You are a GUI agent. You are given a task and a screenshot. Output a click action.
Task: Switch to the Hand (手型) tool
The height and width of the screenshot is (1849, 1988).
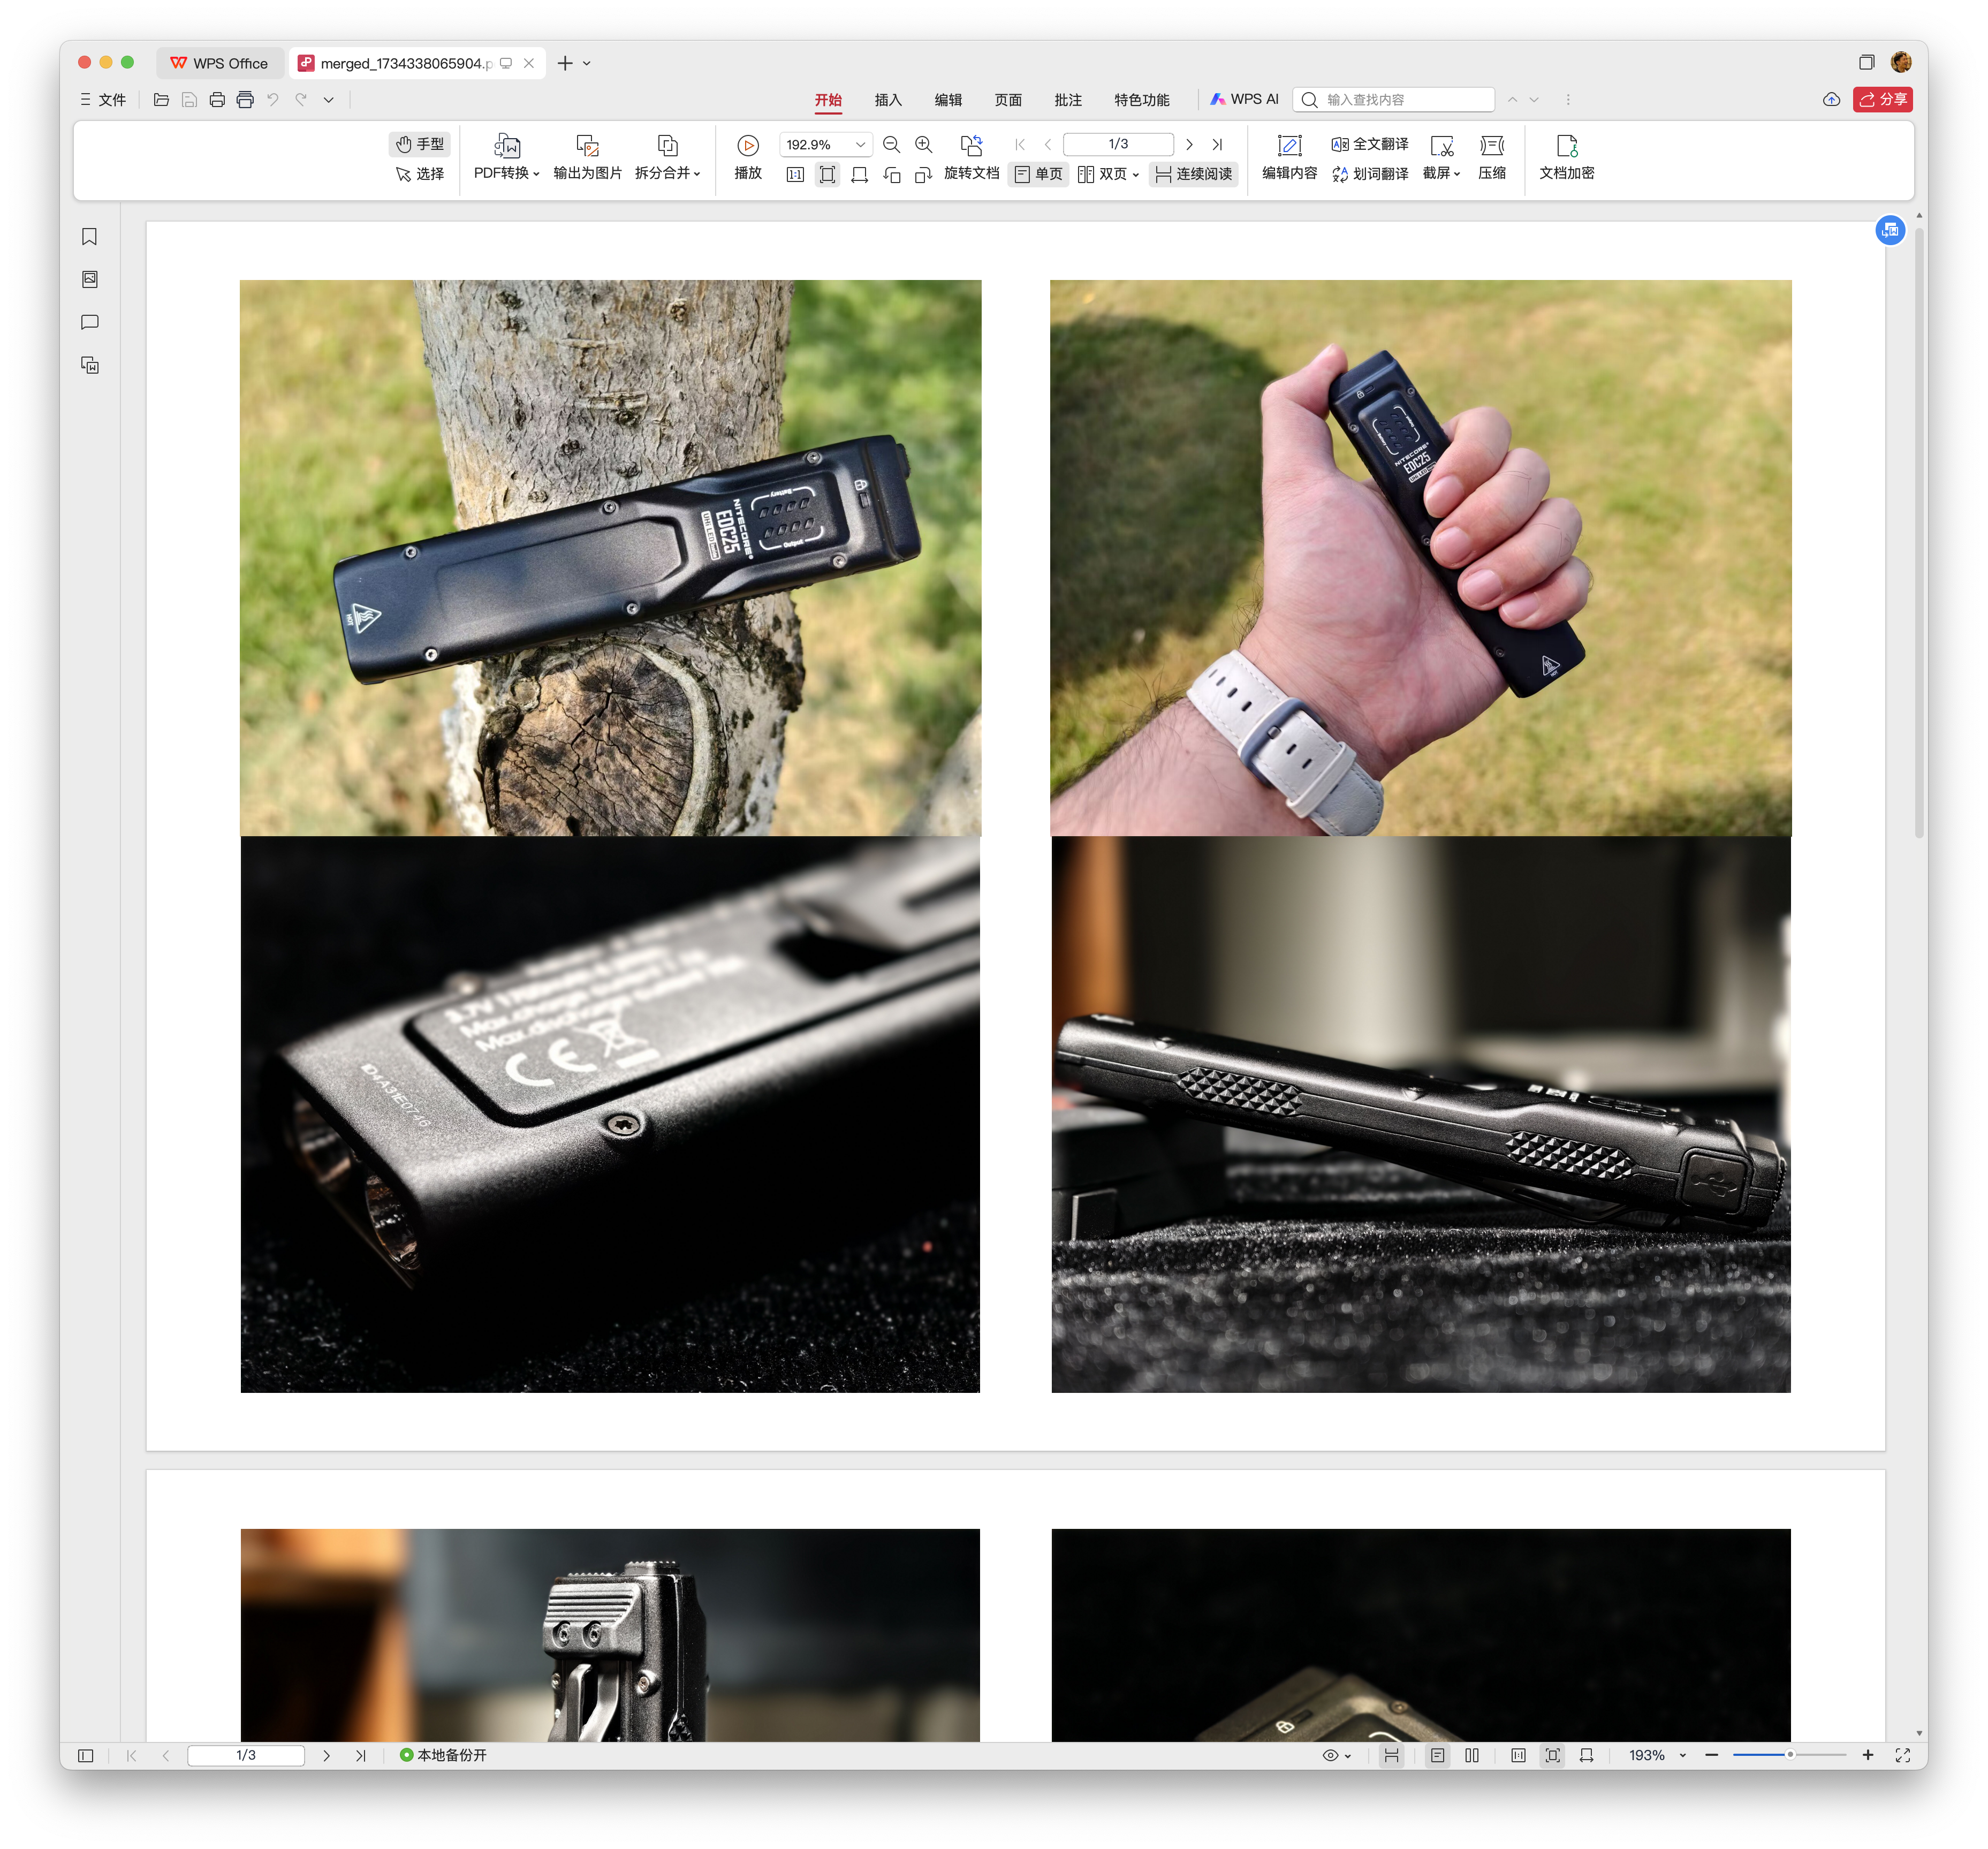pos(420,144)
